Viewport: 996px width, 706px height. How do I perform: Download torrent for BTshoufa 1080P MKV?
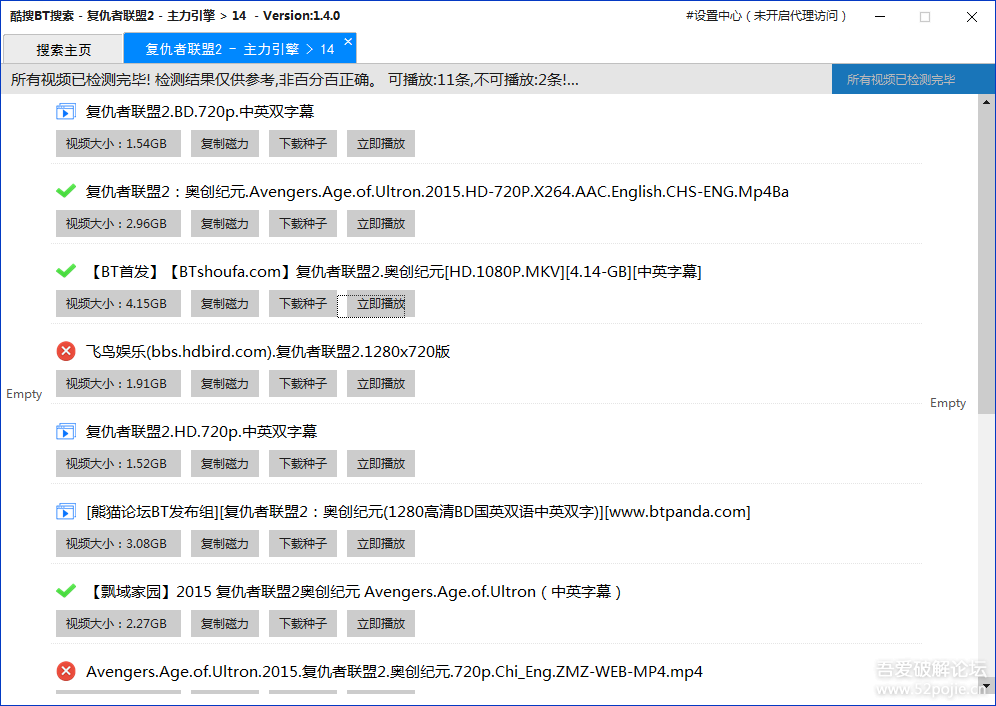coord(303,304)
